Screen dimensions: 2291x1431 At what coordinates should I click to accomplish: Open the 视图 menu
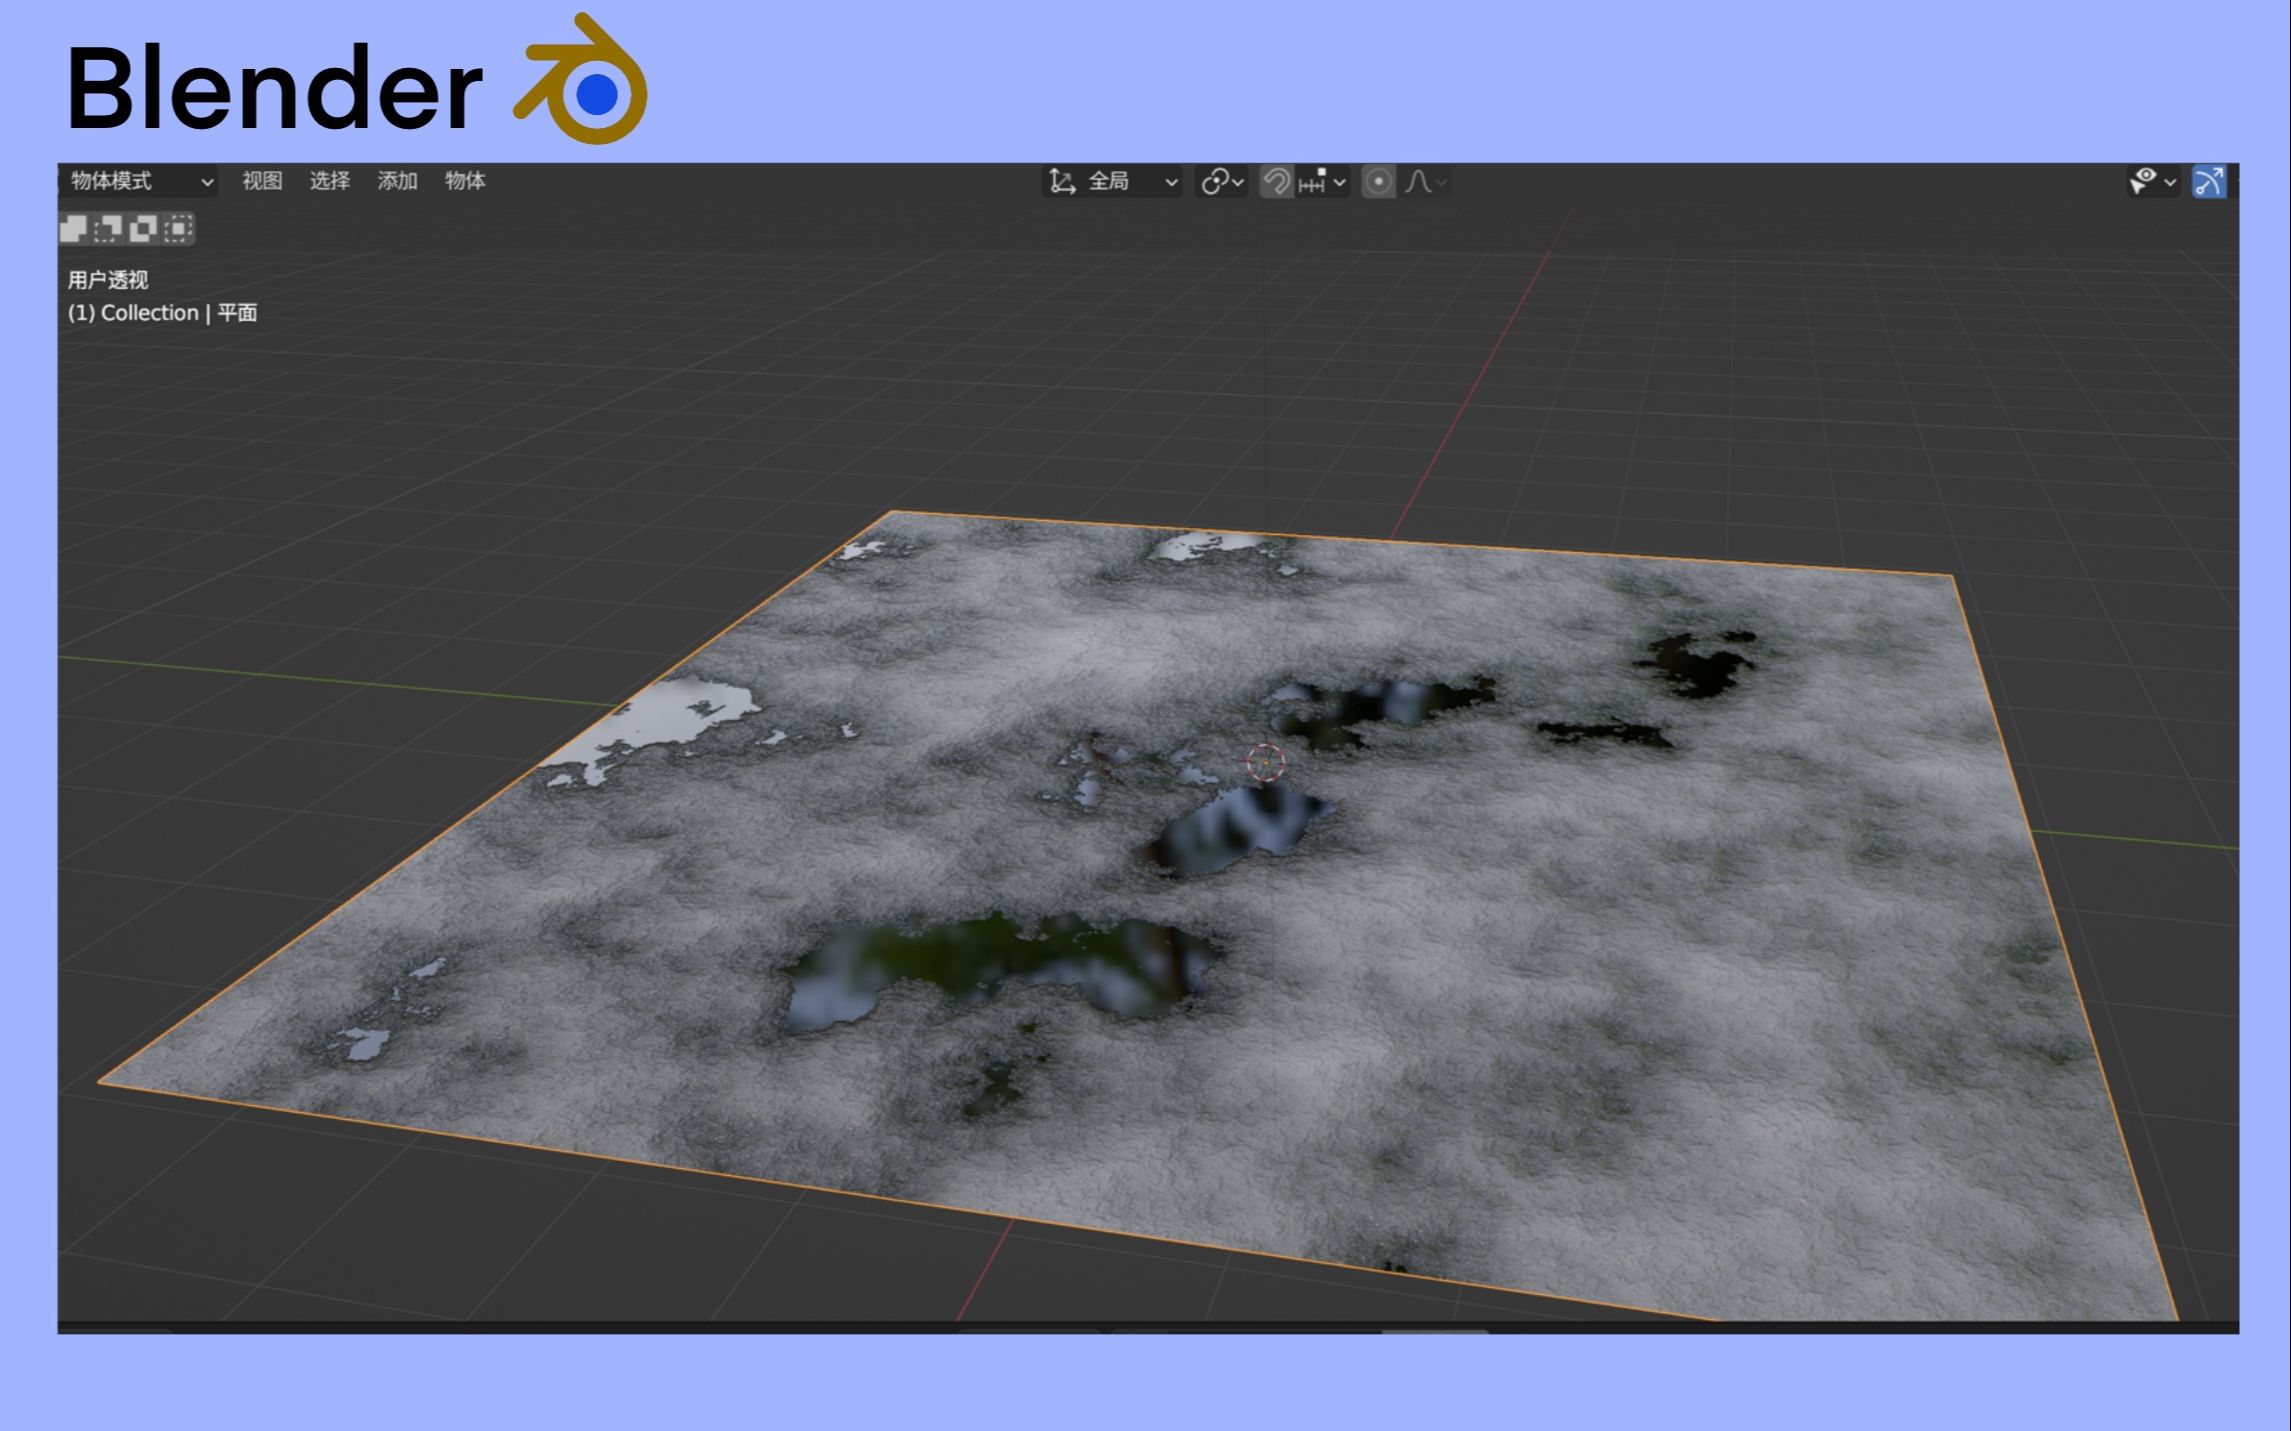262,181
